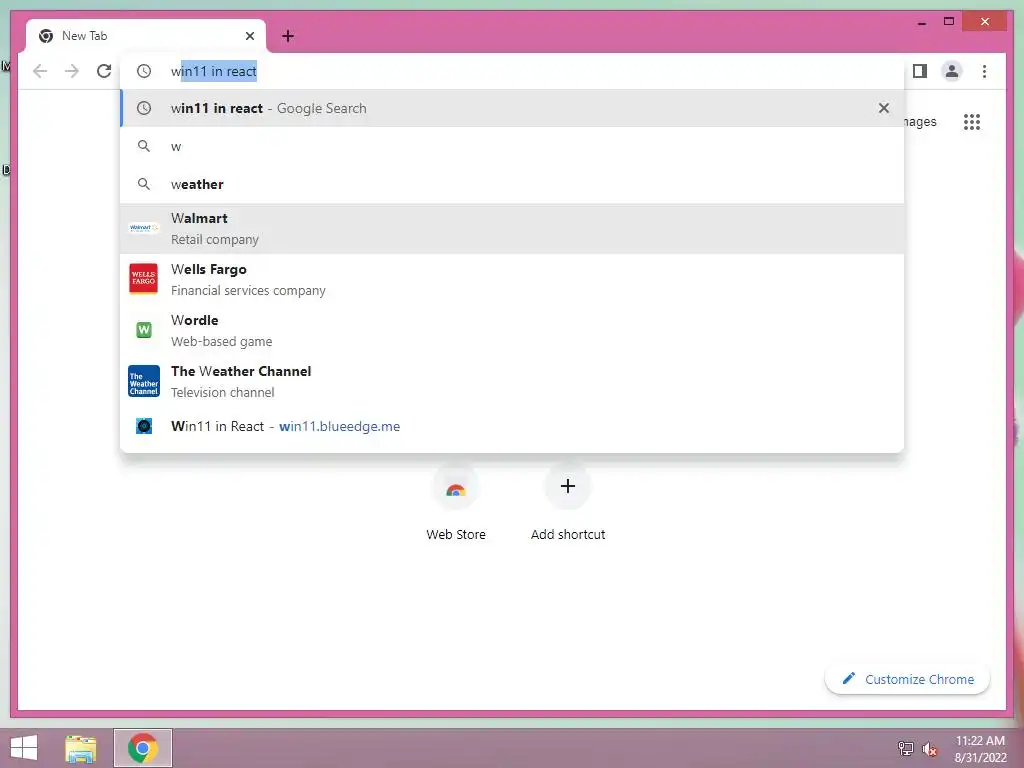The height and width of the screenshot is (768, 1024).
Task: Click Customize Chrome button
Action: (907, 679)
